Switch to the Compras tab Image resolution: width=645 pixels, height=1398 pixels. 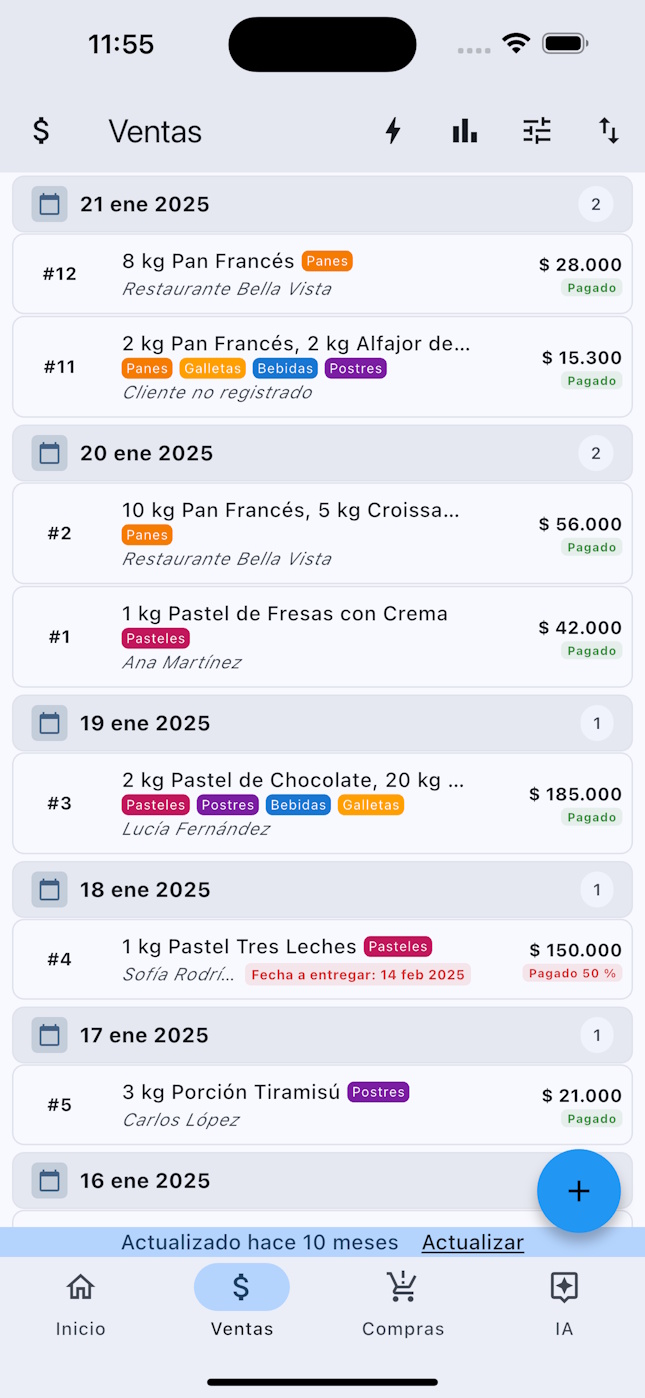point(403,1304)
